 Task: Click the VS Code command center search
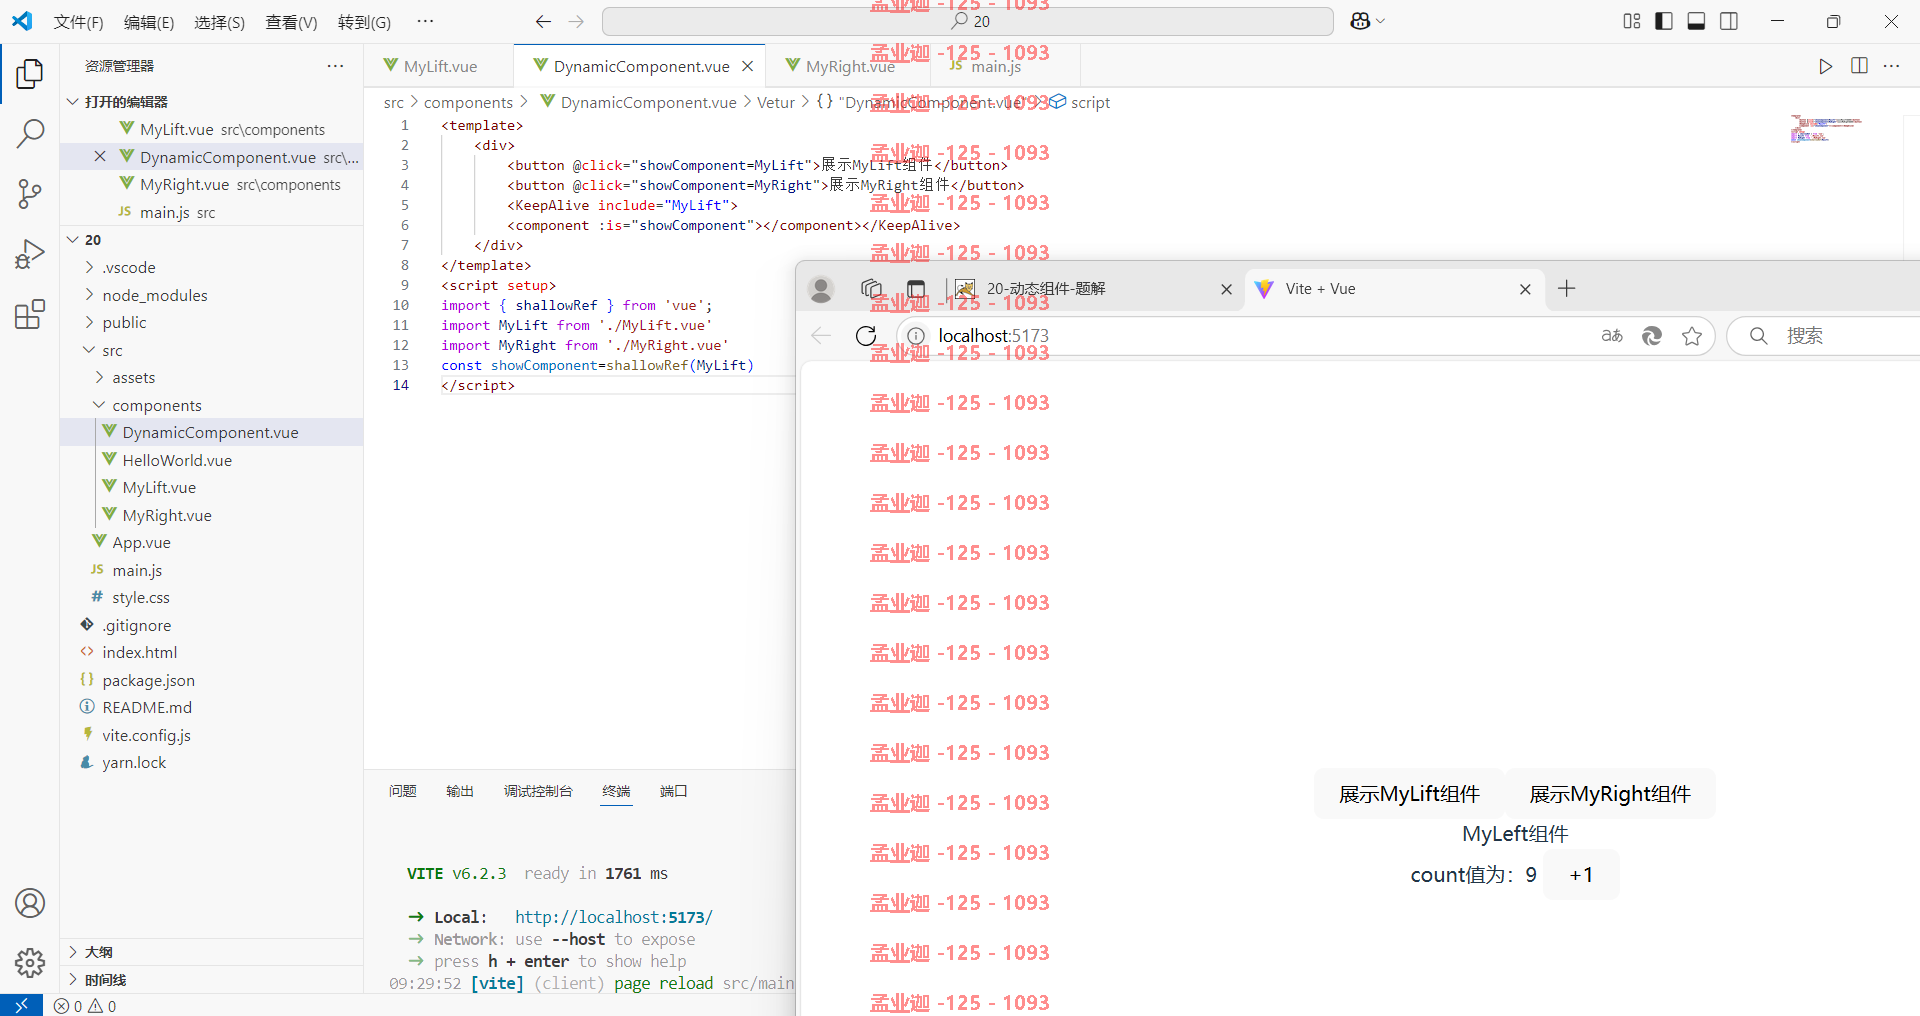(x=967, y=21)
